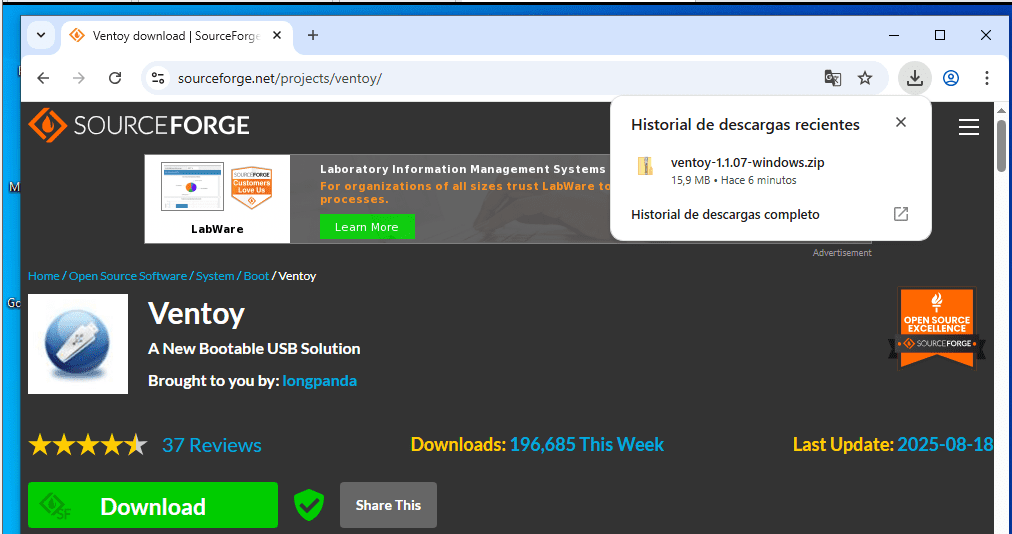Bookmark this page with star icon
The width and height of the screenshot is (1012, 534).
(x=865, y=78)
